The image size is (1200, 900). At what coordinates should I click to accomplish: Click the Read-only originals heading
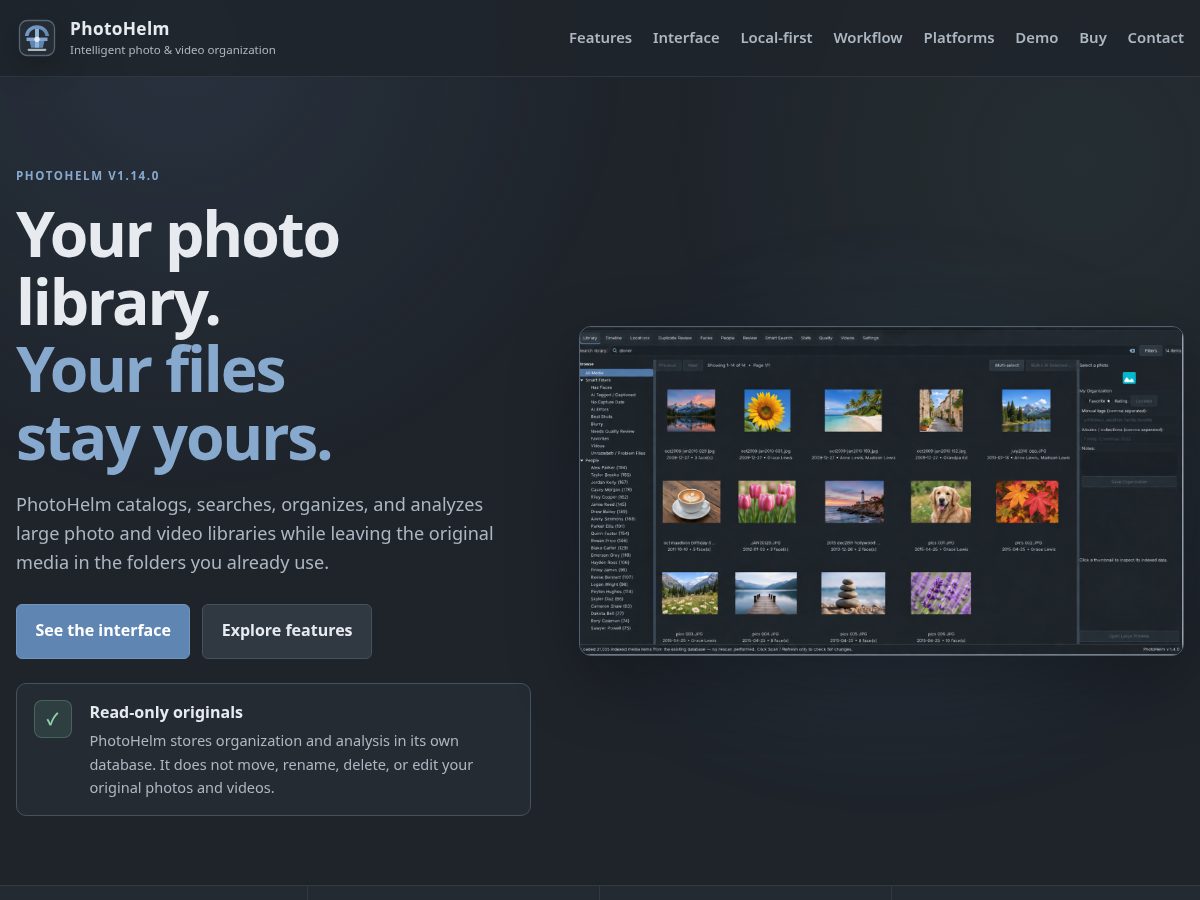pos(166,712)
